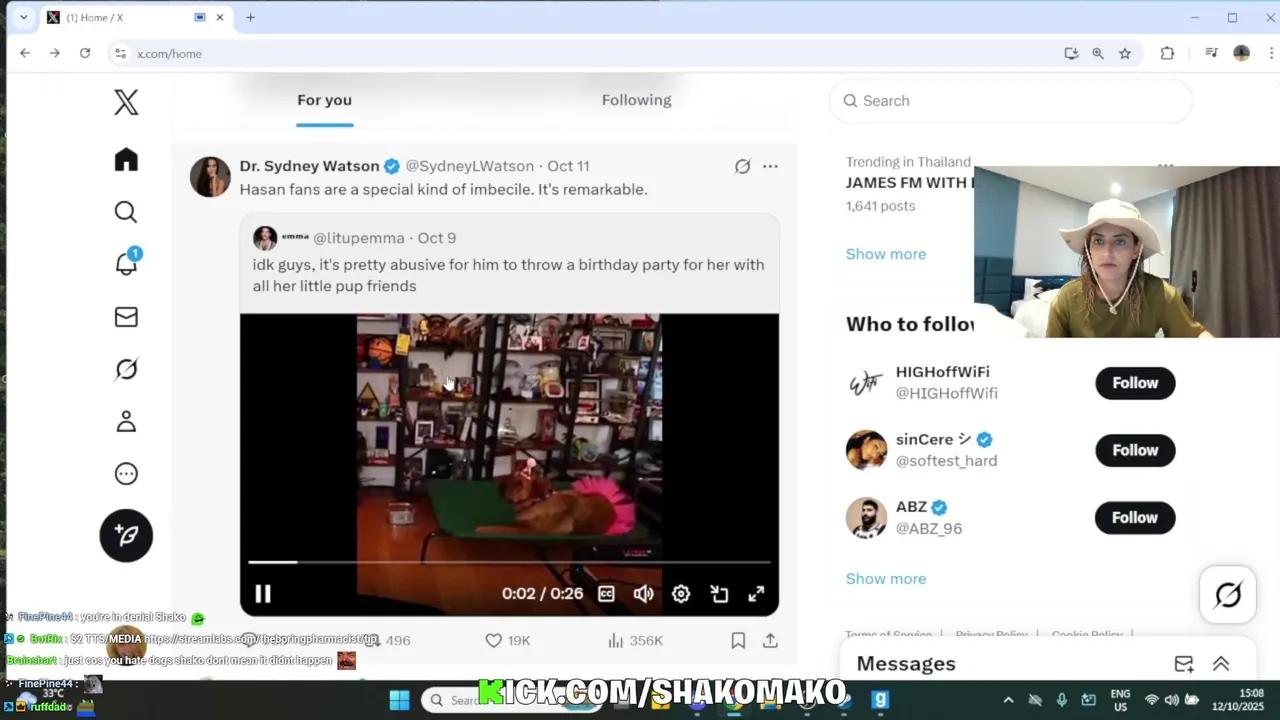Click Grok icon on Sydney Watson post
The height and width of the screenshot is (720, 1280).
[x=742, y=167]
